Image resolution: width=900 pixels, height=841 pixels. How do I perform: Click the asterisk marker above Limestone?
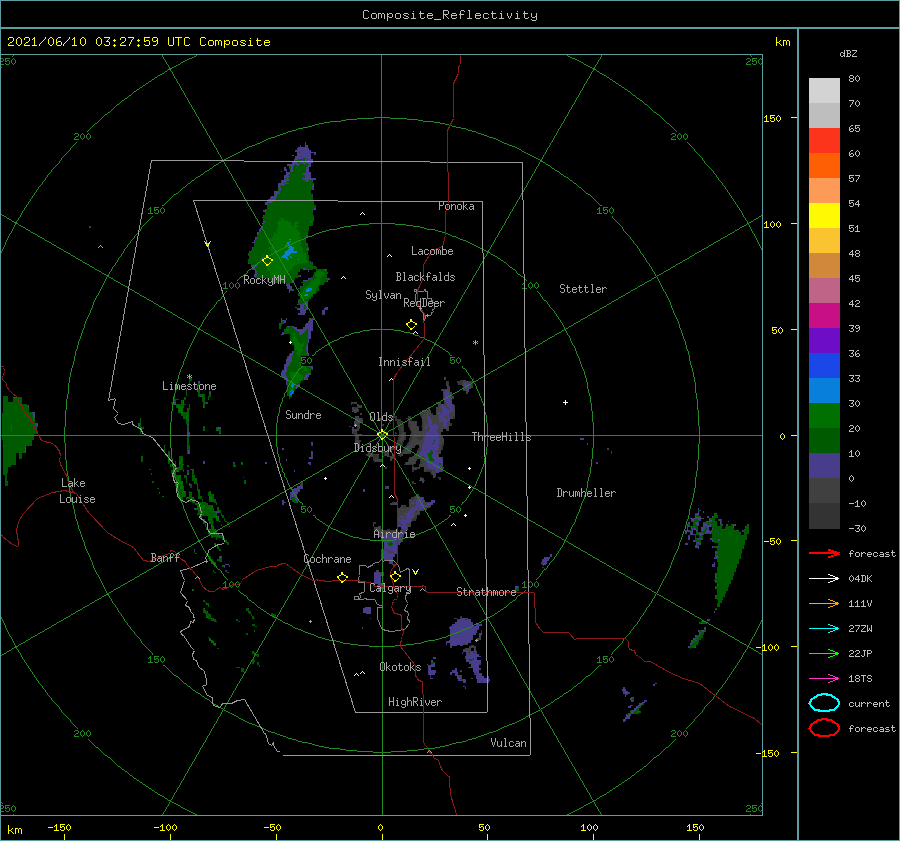(189, 377)
